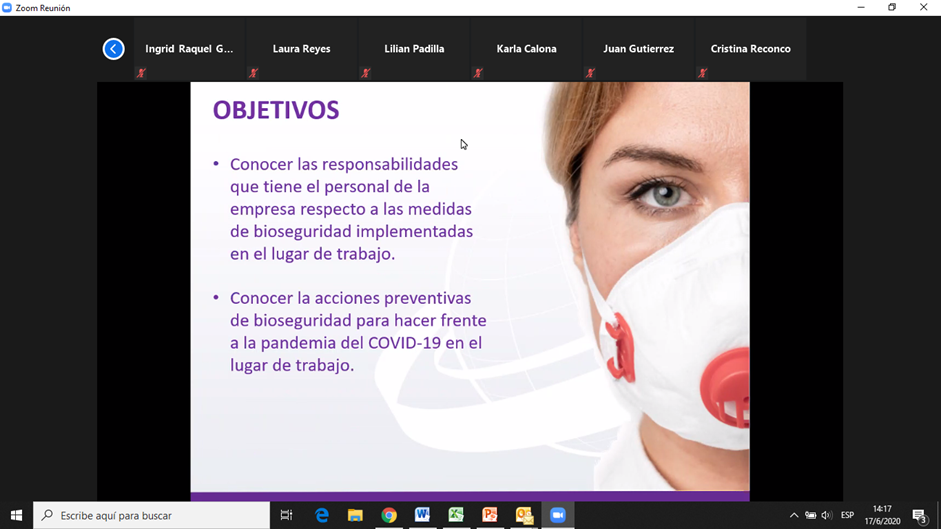This screenshot has height=529, width=941.
Task: Click the OBJETIVOS slide heading
Action: [x=276, y=110]
